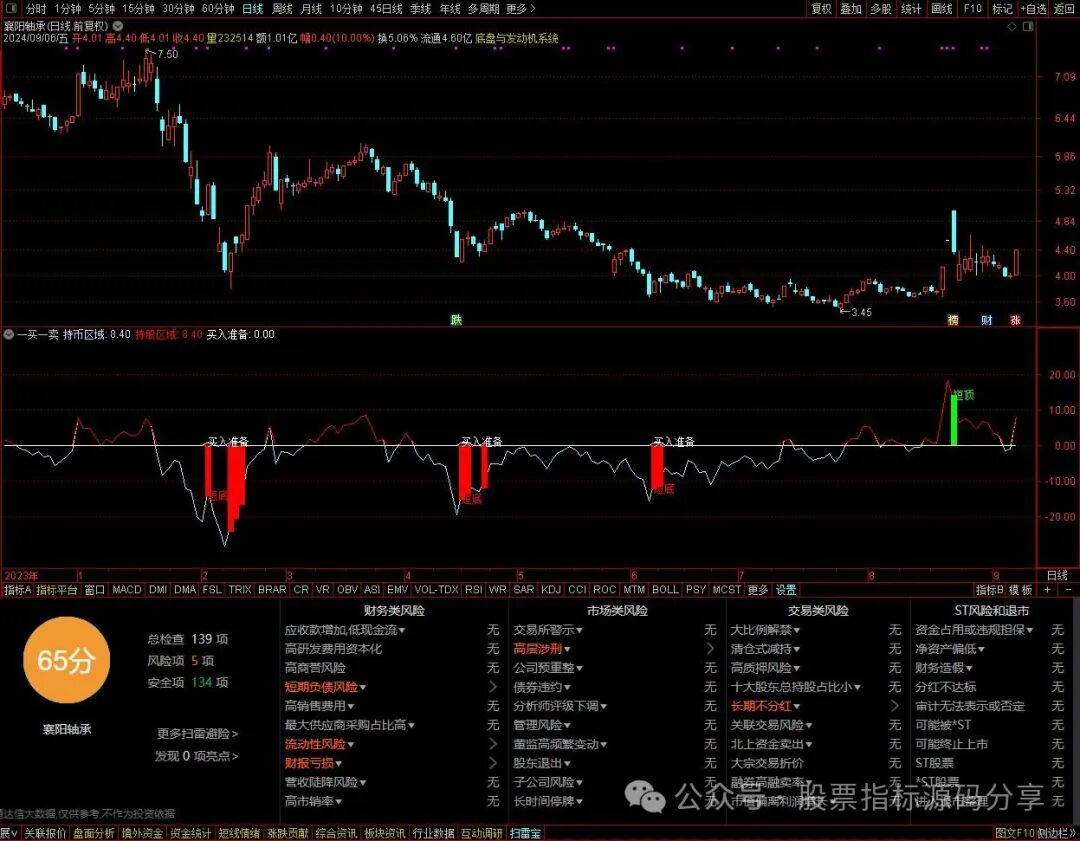Select MACD indicator tab

point(127,590)
